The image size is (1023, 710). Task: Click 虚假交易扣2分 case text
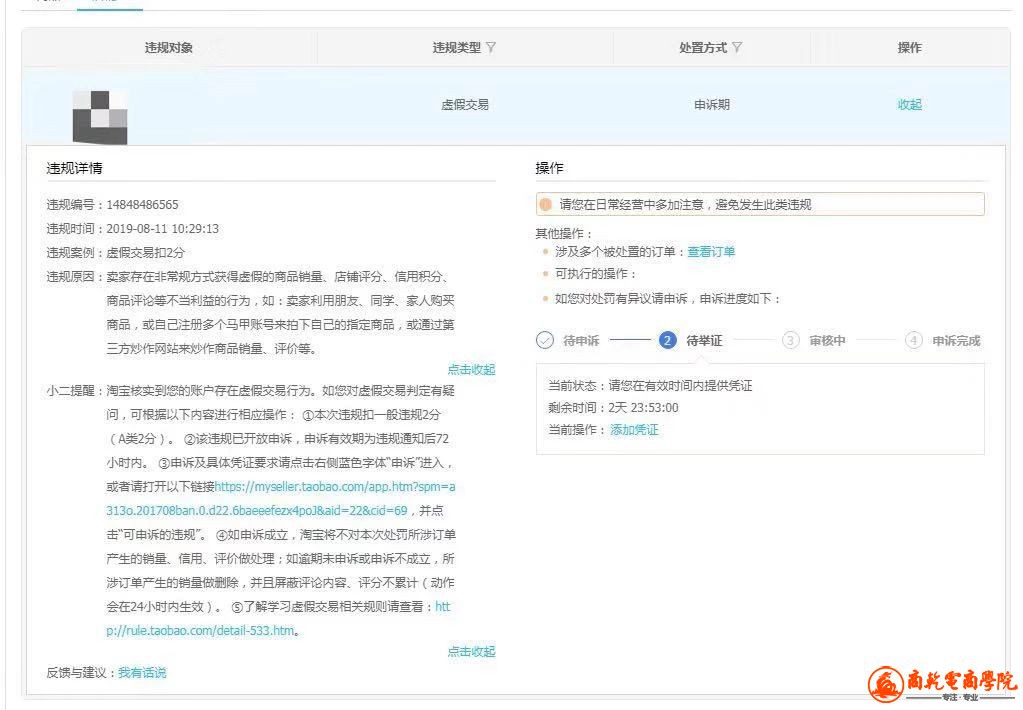145,253
